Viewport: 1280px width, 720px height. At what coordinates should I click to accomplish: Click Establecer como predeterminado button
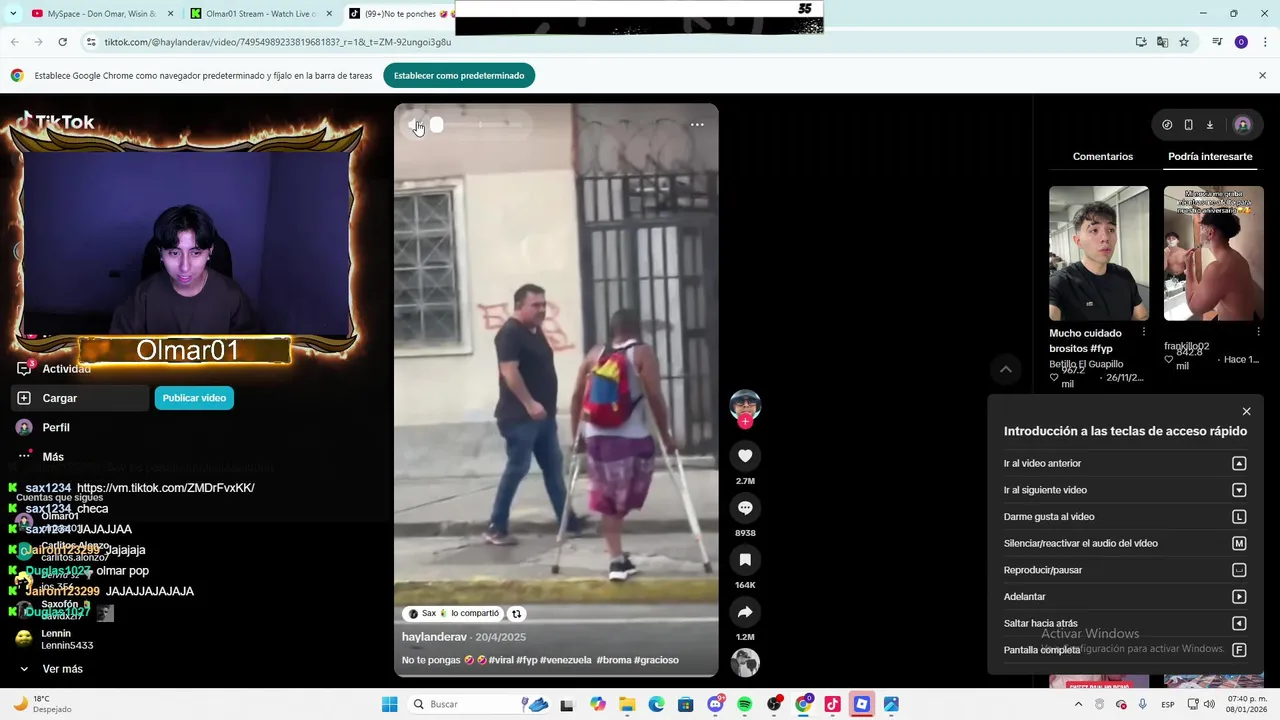[x=459, y=76]
